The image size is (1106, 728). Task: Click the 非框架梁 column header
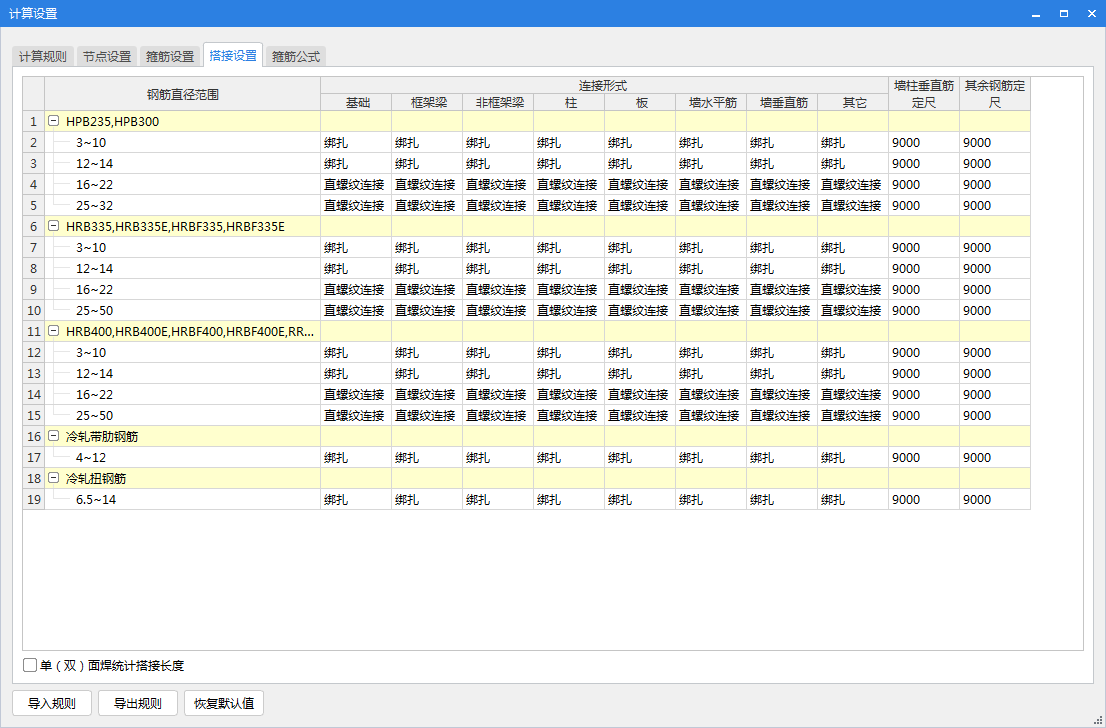pyautogui.click(x=498, y=102)
